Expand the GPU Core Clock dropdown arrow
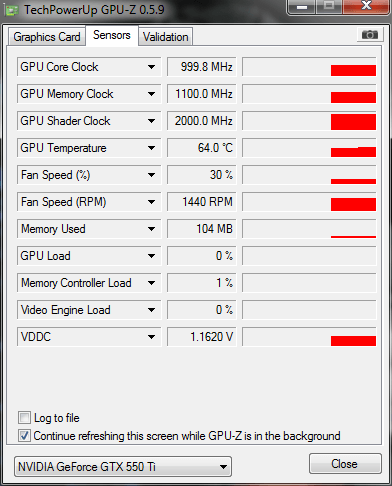The width and height of the screenshot is (392, 486). point(151,67)
